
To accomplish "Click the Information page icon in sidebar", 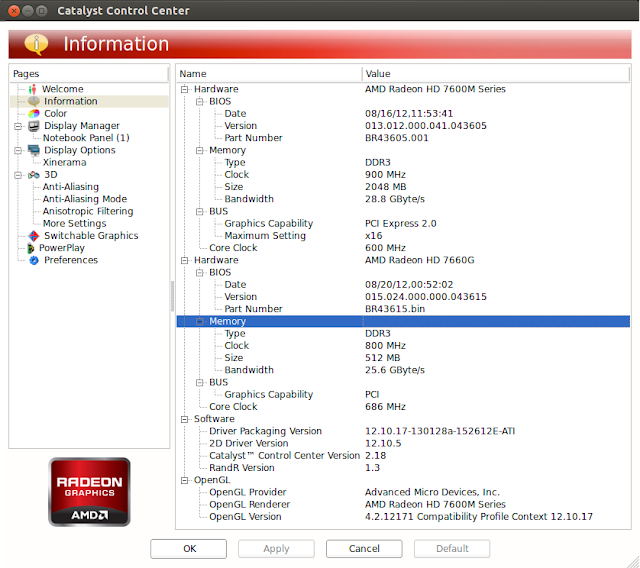I will 33,101.
